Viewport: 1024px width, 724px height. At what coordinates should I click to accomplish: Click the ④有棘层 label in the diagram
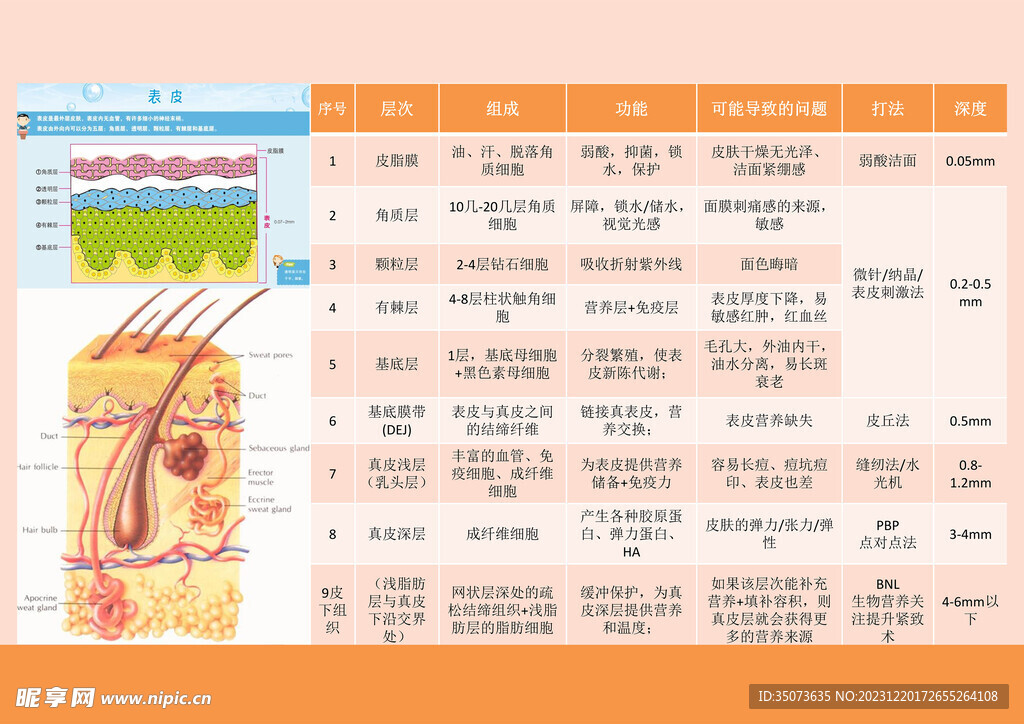(x=47, y=223)
